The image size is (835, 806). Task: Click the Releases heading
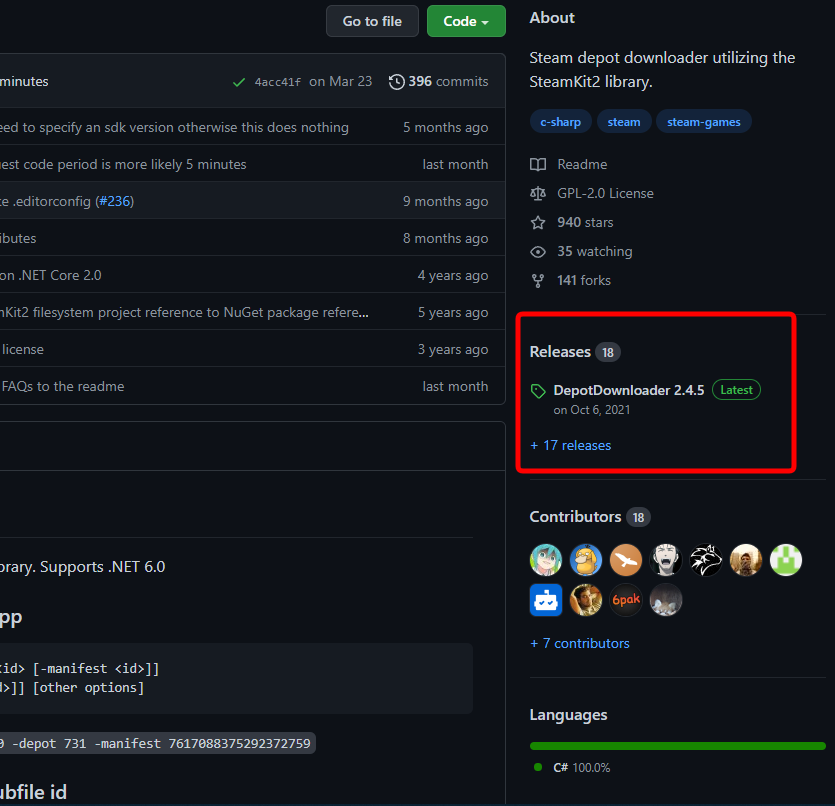pyautogui.click(x=560, y=352)
